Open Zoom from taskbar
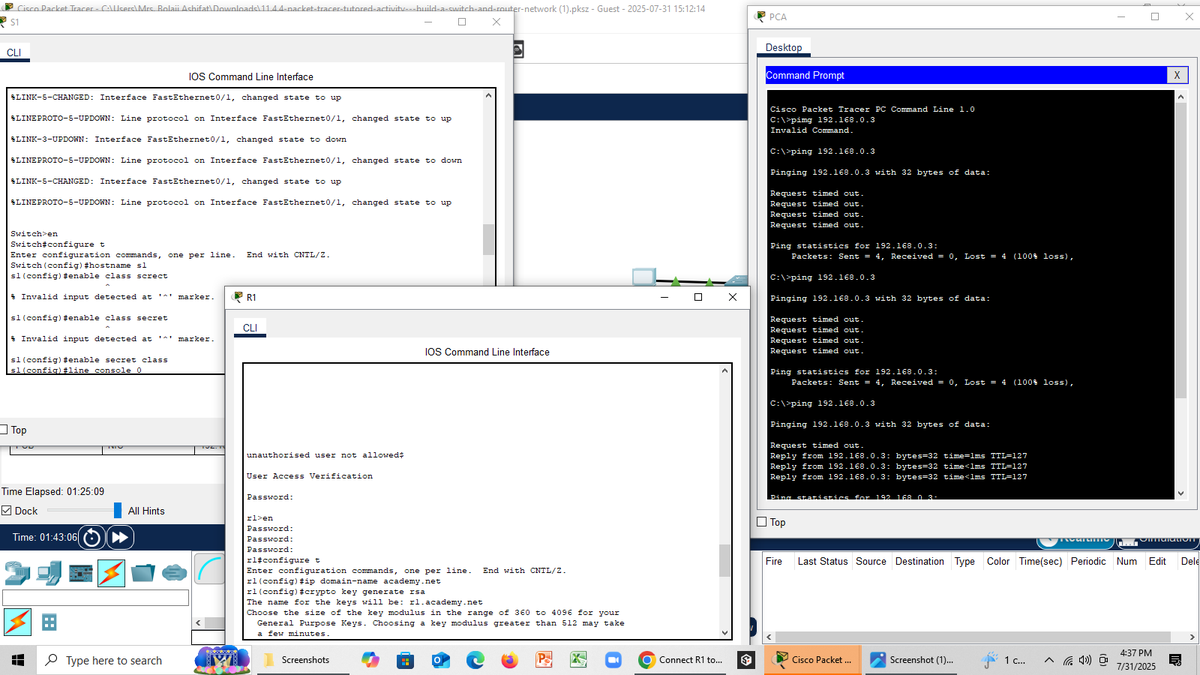Image resolution: width=1200 pixels, height=675 pixels. coord(614,660)
